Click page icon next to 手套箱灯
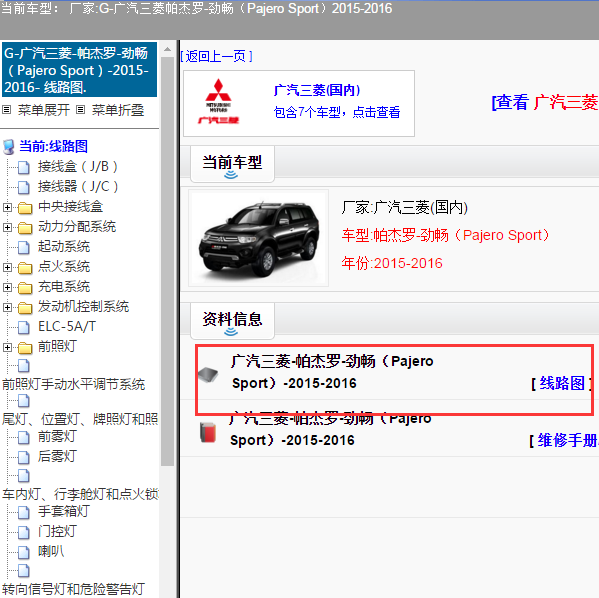 pos(24,512)
